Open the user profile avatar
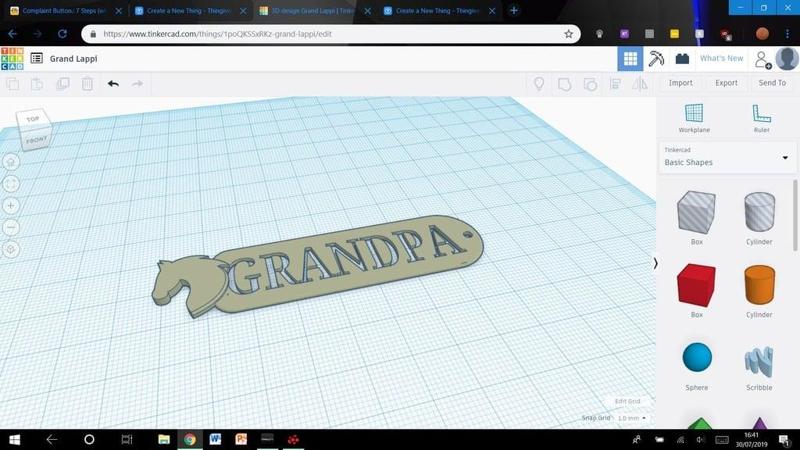The width and height of the screenshot is (800, 450). click(787, 59)
